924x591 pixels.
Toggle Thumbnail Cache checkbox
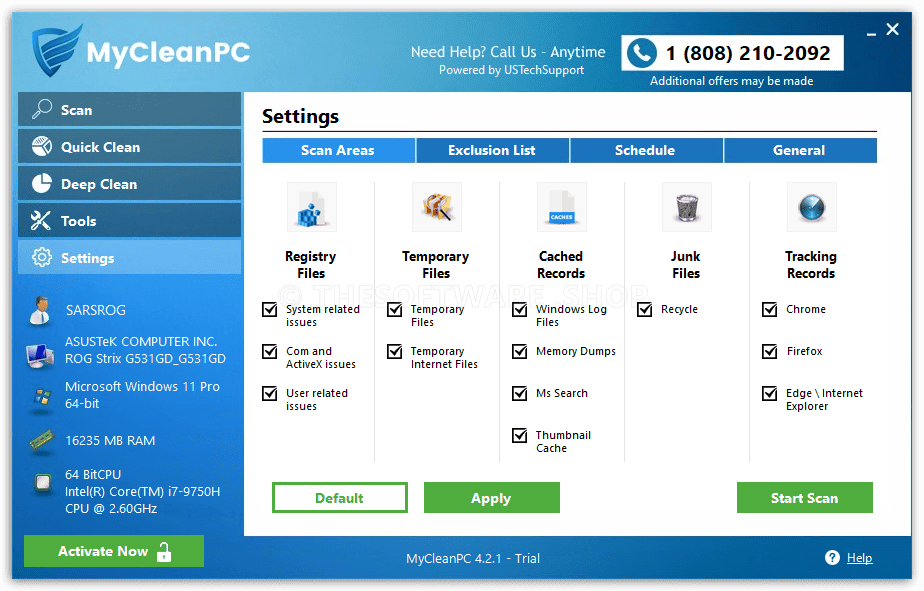pos(520,435)
